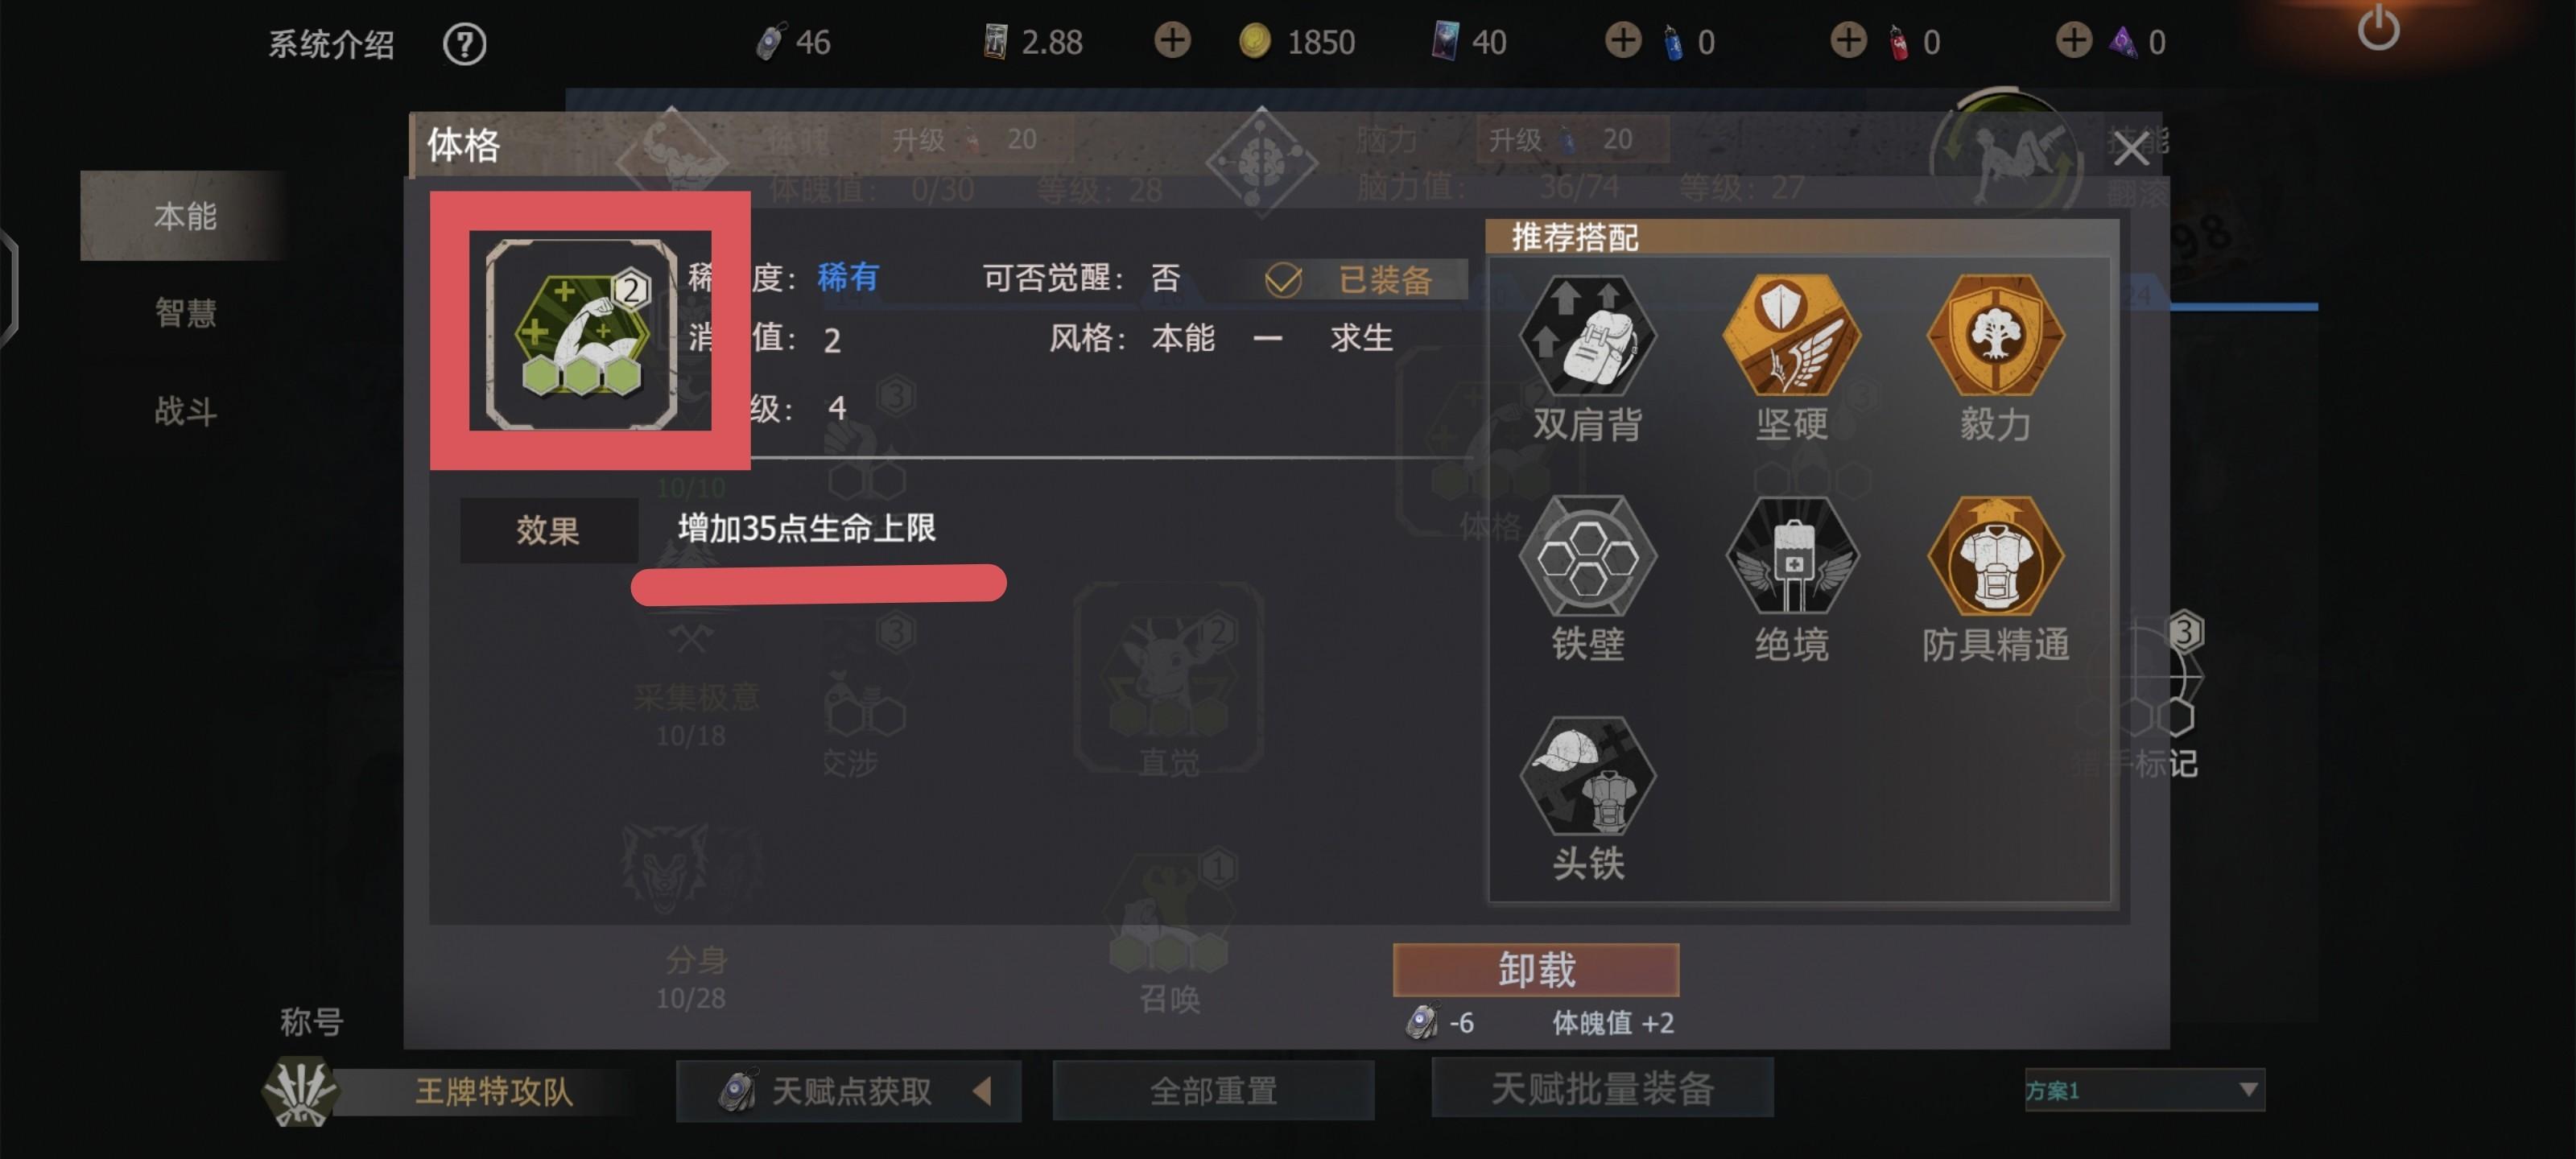2576x1159 pixels.
Task: Select the 防具精通 armor talent icon
Action: pyautogui.click(x=1995, y=557)
